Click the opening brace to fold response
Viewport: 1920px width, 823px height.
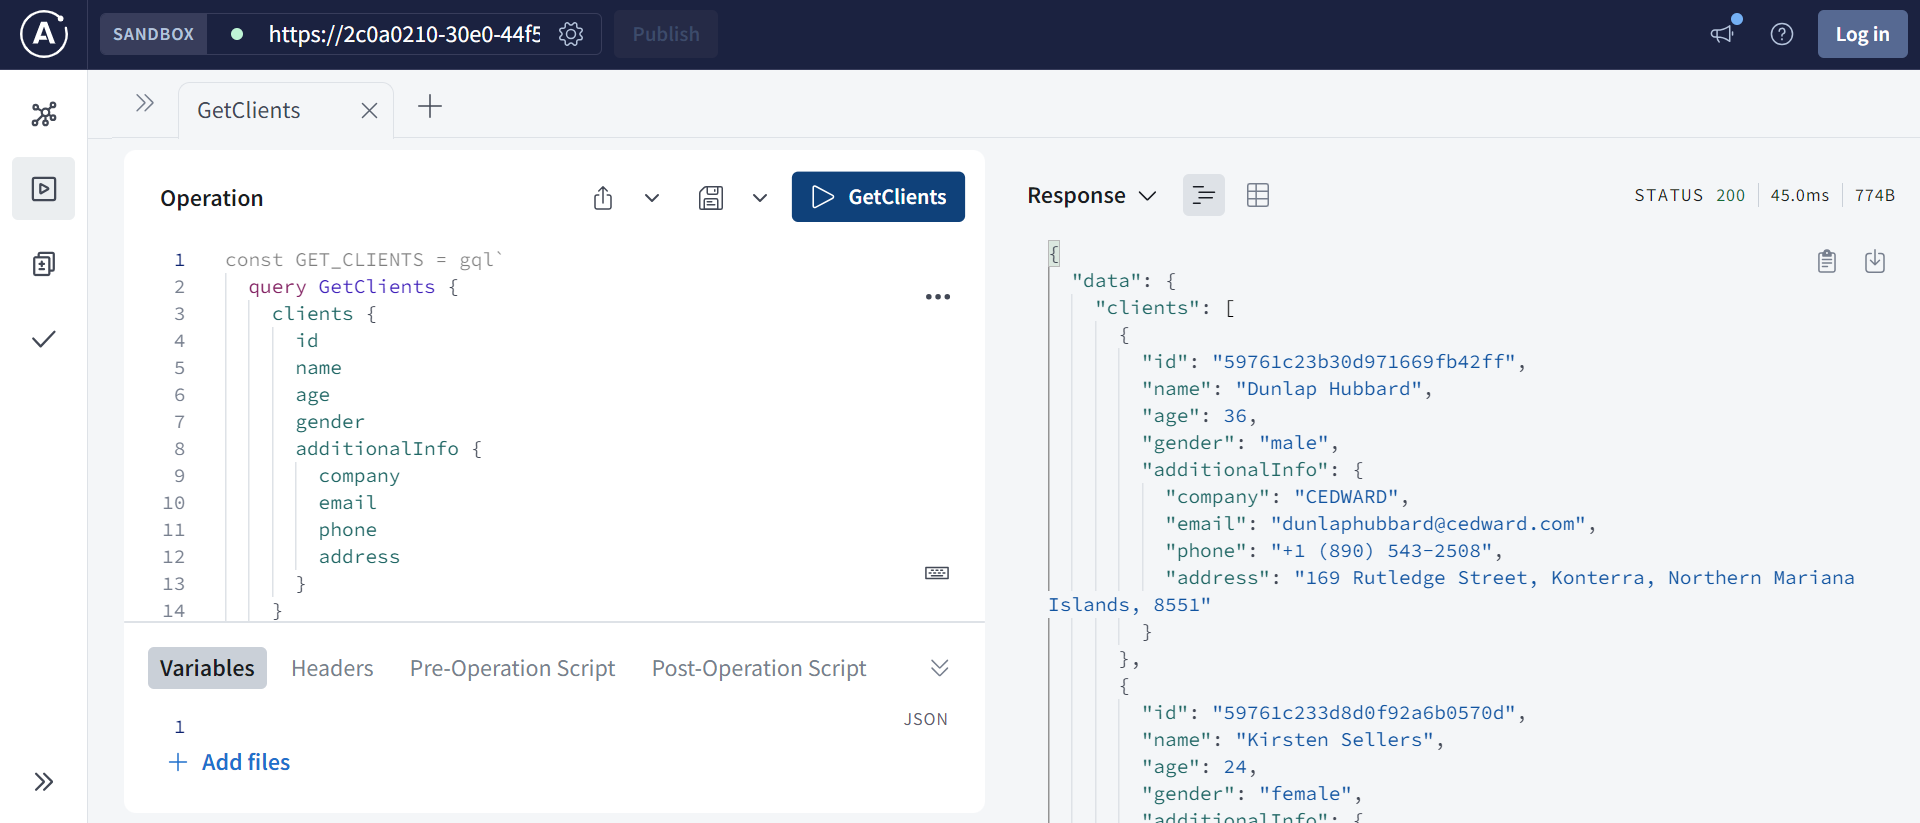1054,254
